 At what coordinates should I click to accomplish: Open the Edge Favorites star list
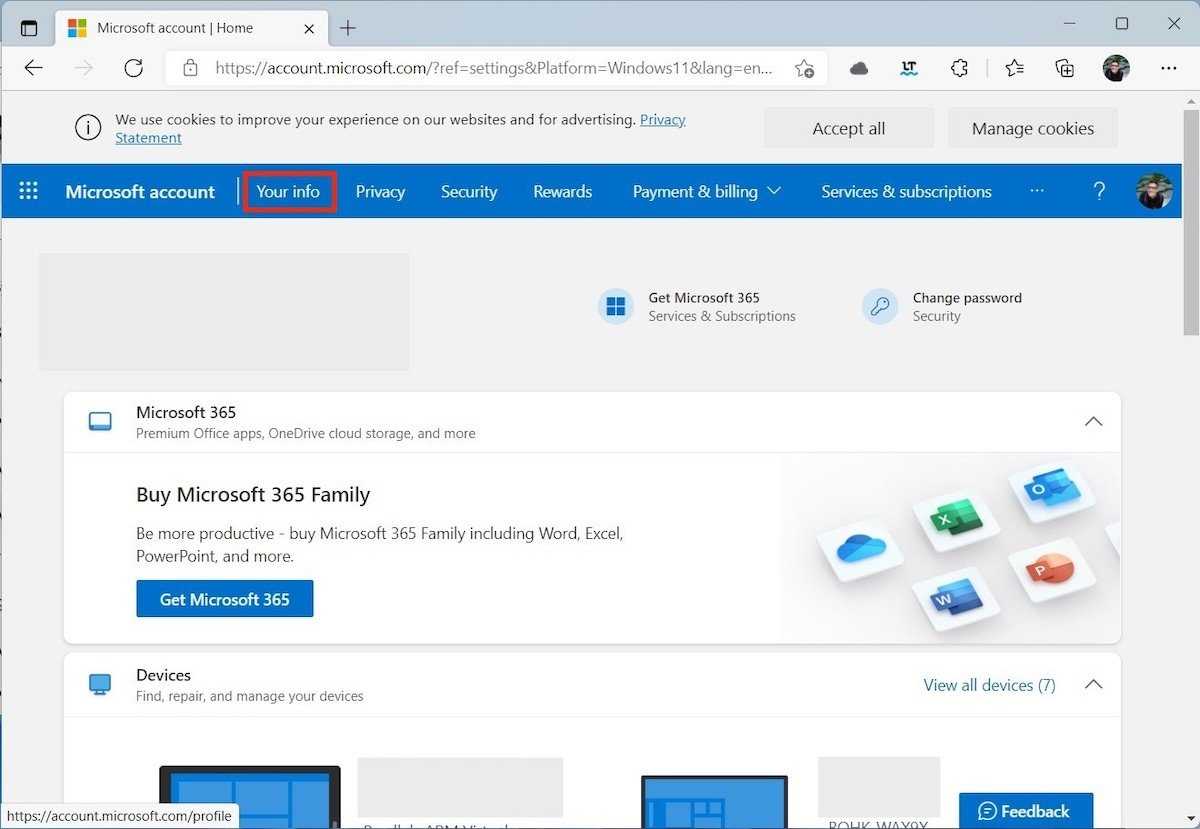coord(1014,68)
